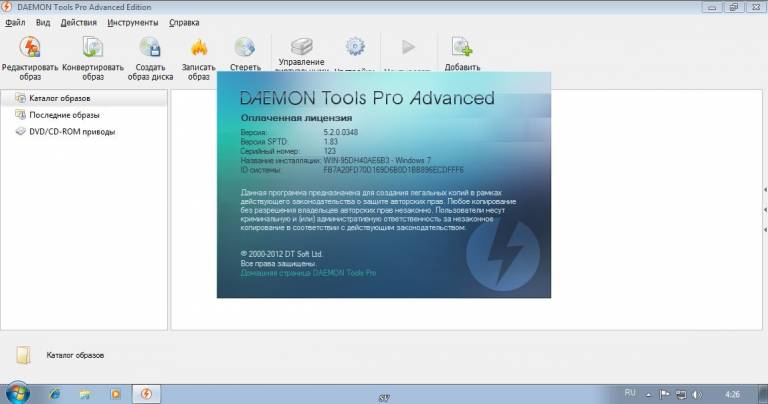Click the DAEMON Tools lightning logo in splash
Image resolution: width=768 pixels, height=404 pixels.
(x=503, y=255)
